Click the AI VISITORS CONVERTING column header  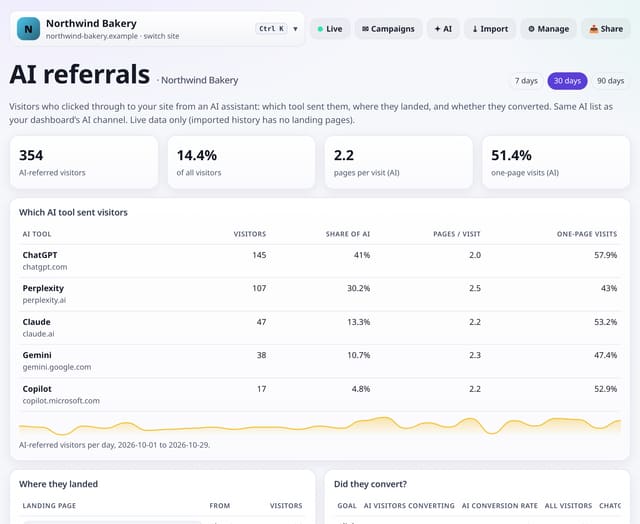(x=409, y=506)
